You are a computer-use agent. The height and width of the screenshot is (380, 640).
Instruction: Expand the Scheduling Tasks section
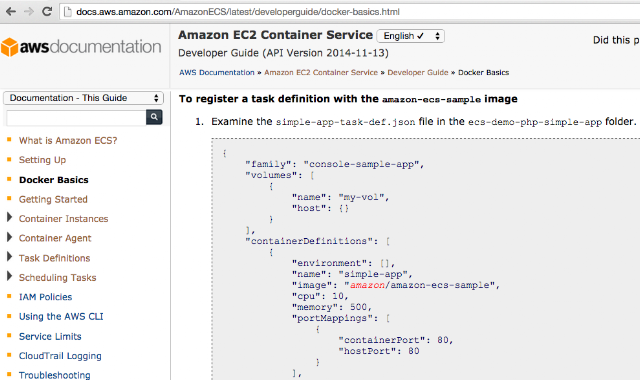(9, 276)
